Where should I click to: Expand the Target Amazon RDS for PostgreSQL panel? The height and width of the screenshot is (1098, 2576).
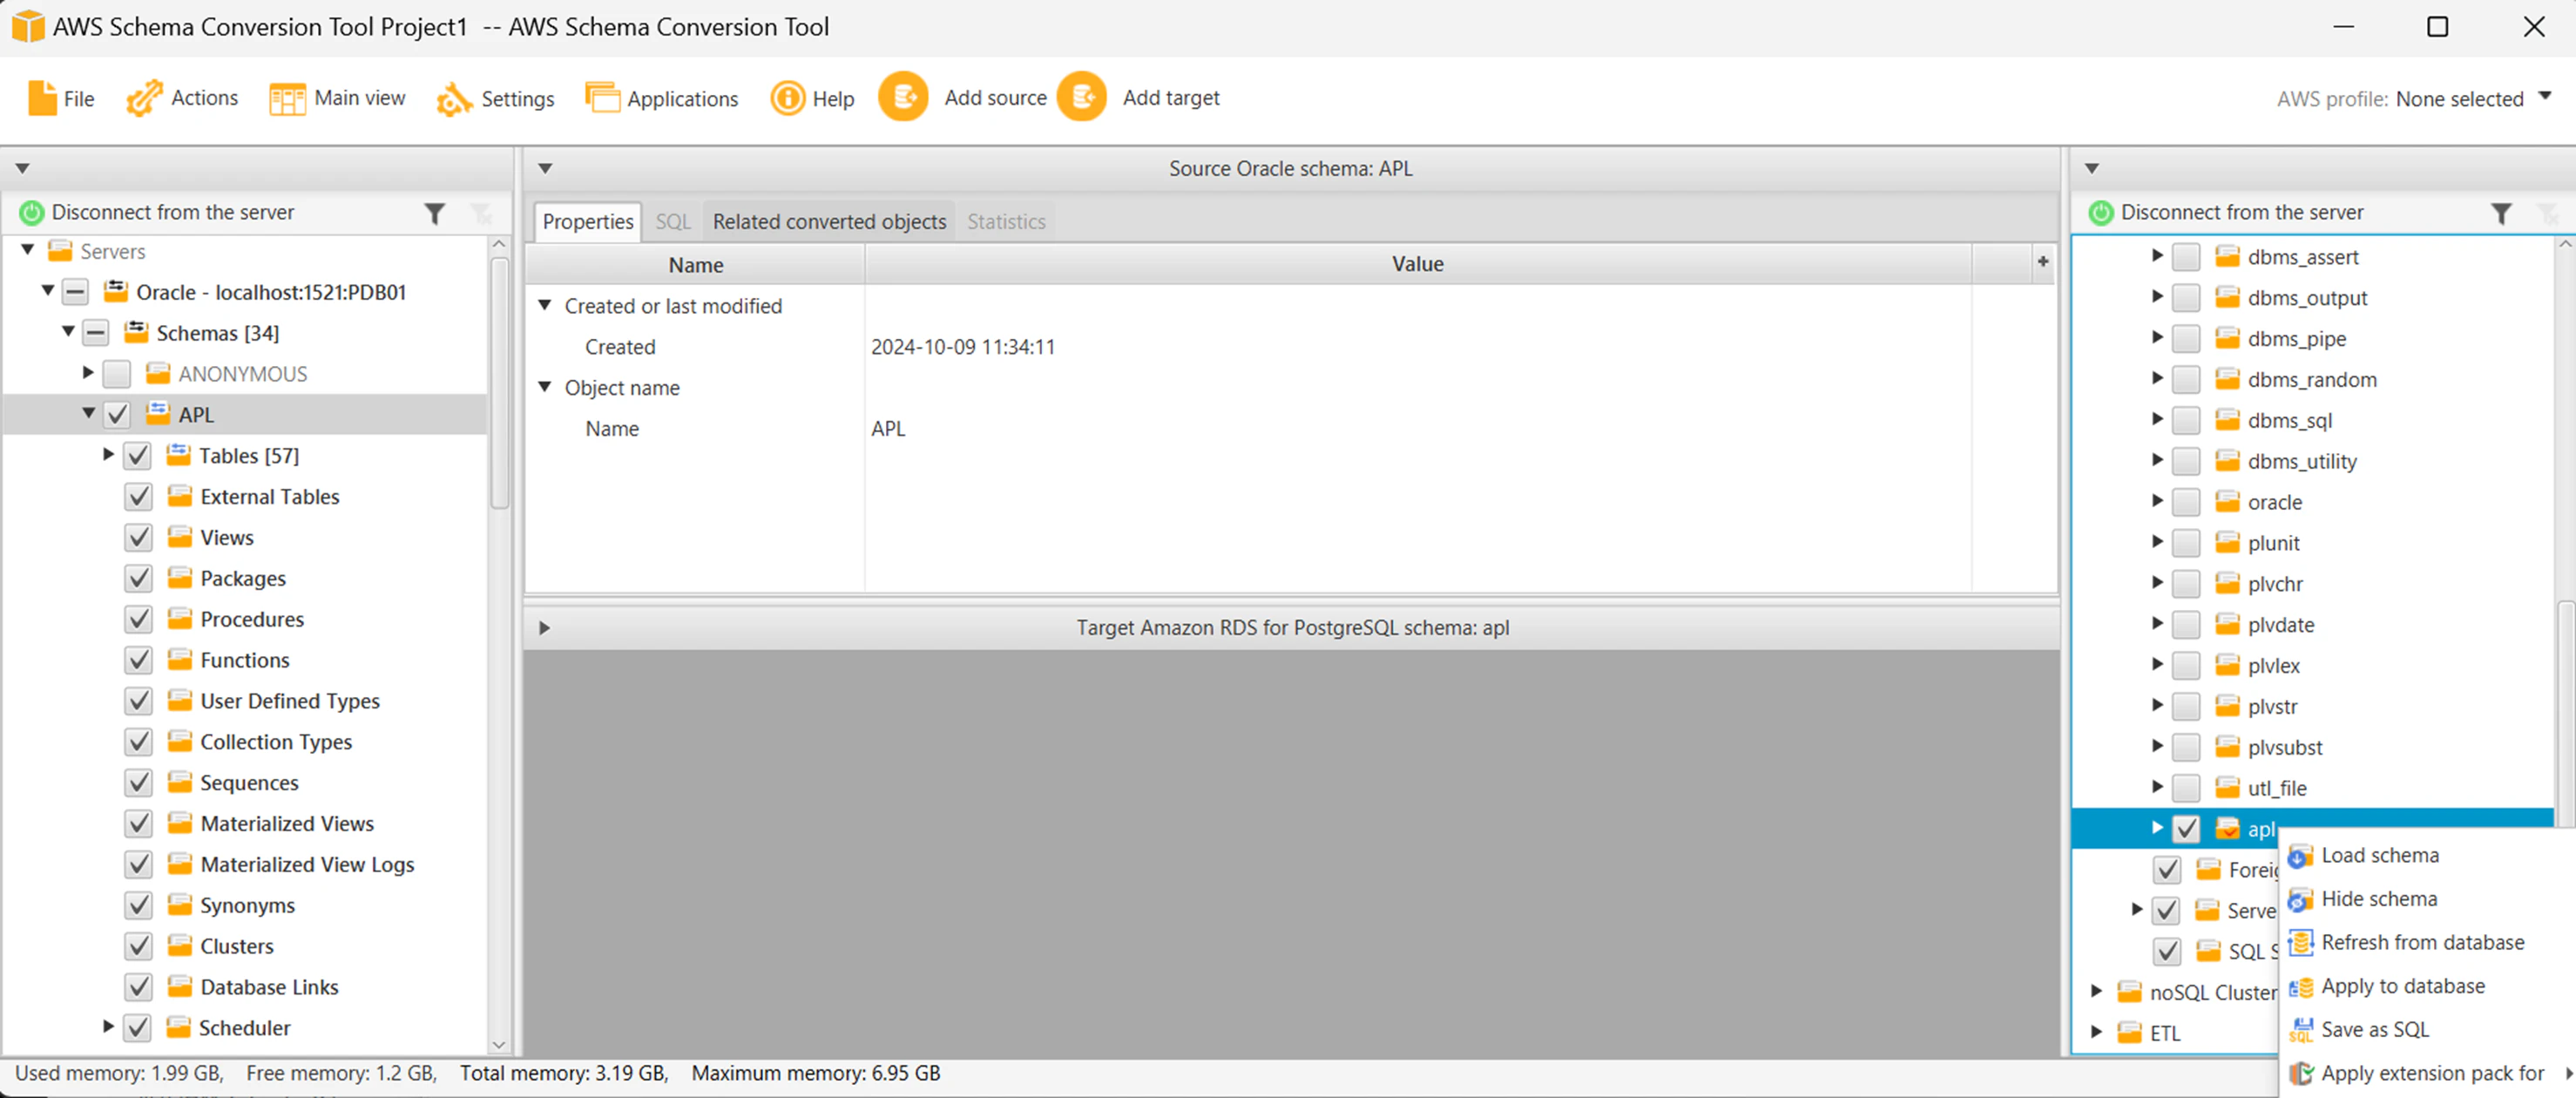point(544,628)
